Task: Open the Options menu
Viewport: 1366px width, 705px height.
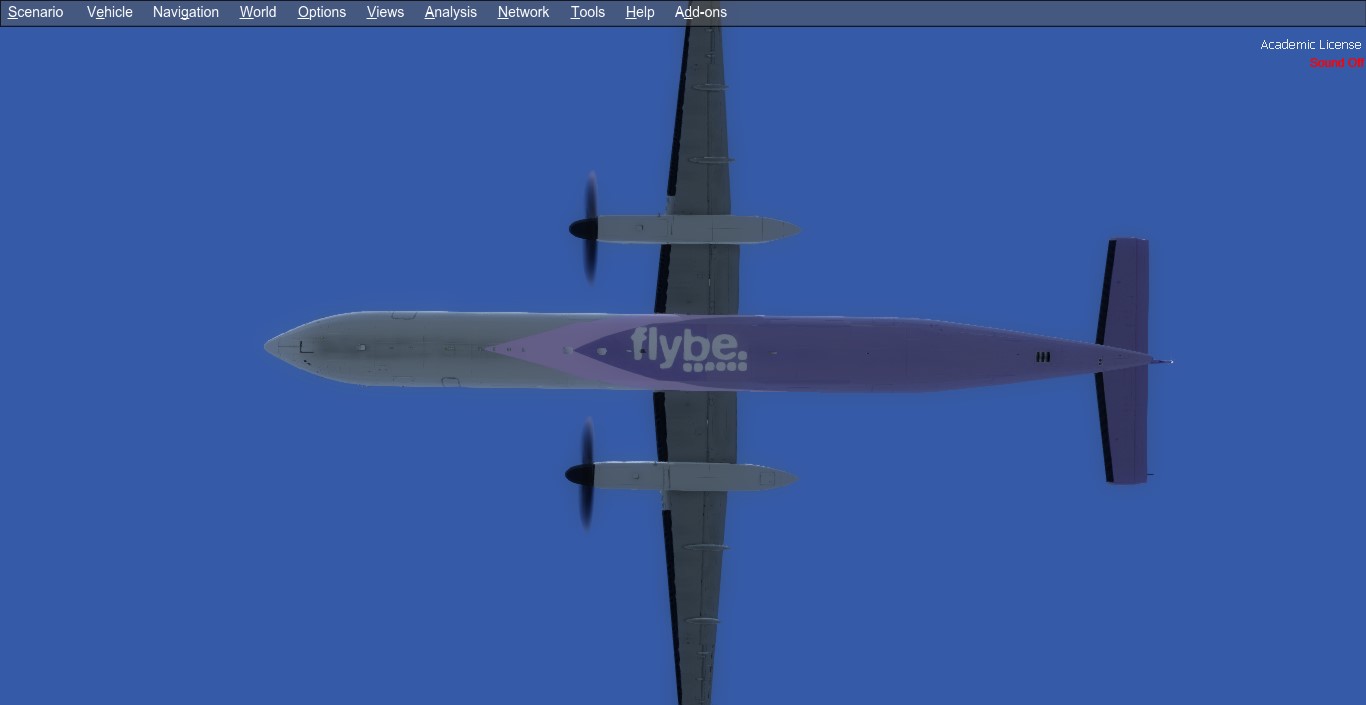Action: click(322, 12)
